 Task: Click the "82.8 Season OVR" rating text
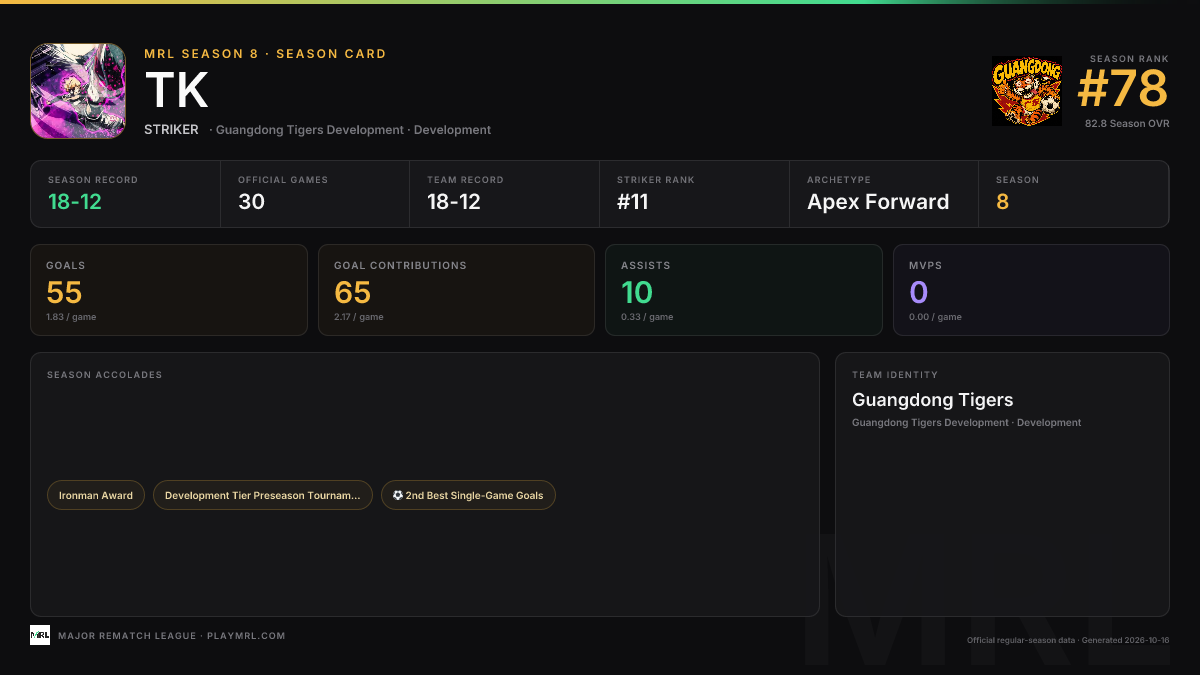(x=1127, y=124)
